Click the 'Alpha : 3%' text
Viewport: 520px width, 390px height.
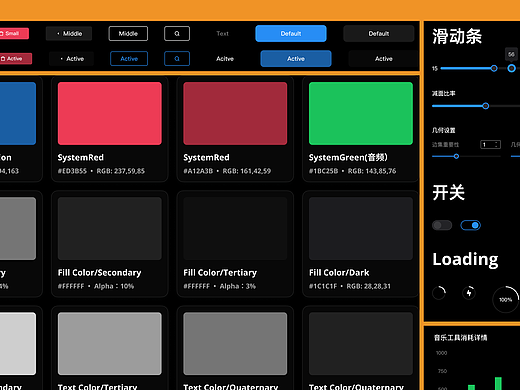[x=238, y=286]
